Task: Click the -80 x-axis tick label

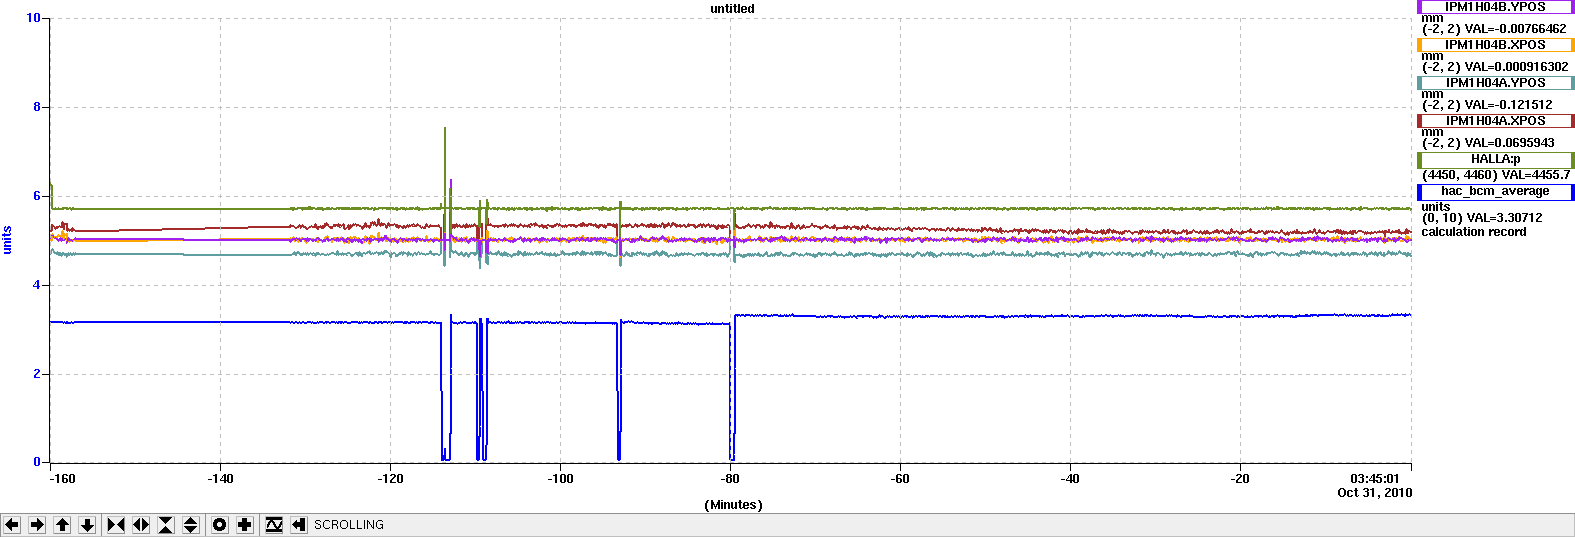Action: click(730, 479)
